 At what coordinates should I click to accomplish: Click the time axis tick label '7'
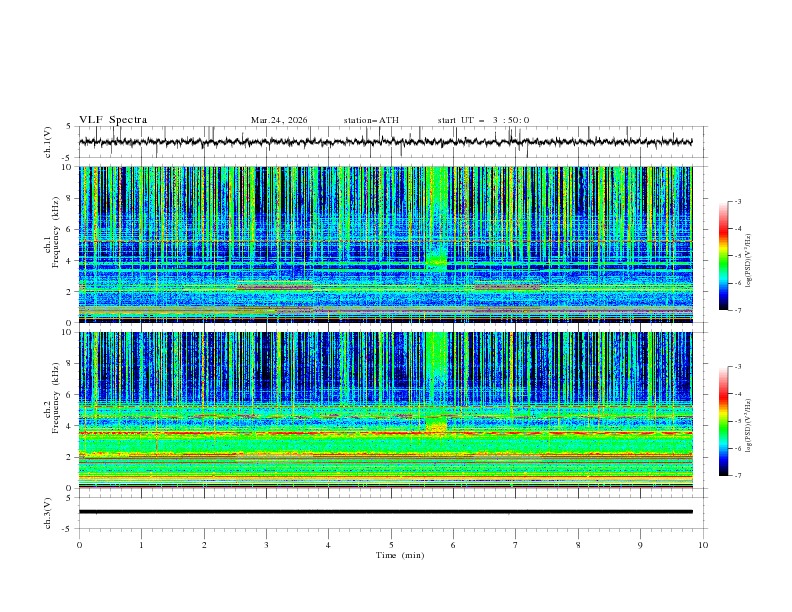(x=516, y=545)
